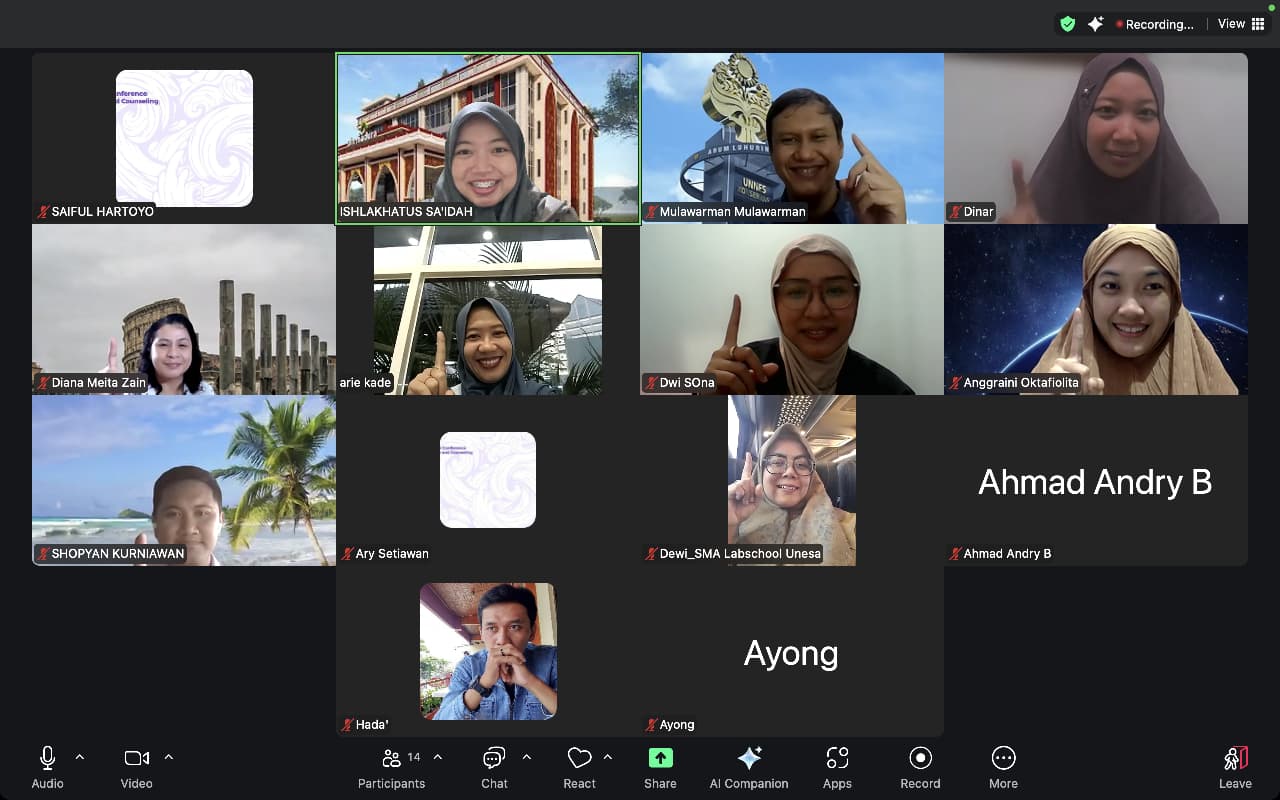
Task: Open the Chat panel
Action: [x=494, y=767]
